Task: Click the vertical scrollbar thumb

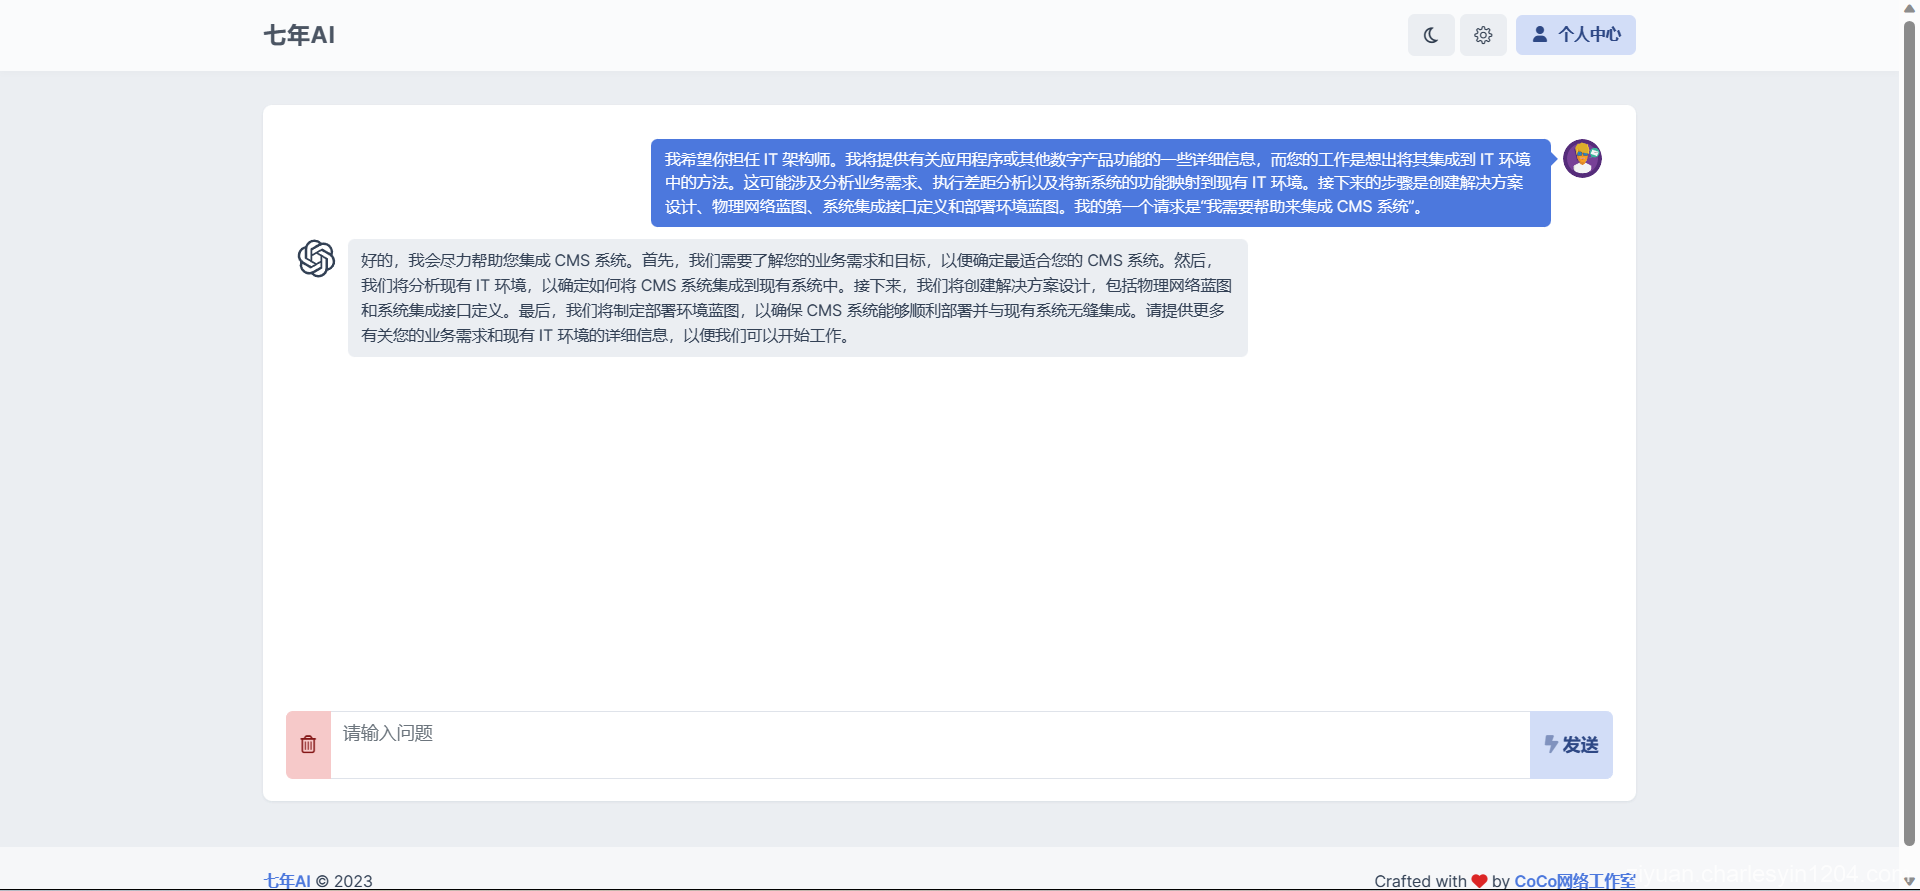Action: tap(1909, 430)
